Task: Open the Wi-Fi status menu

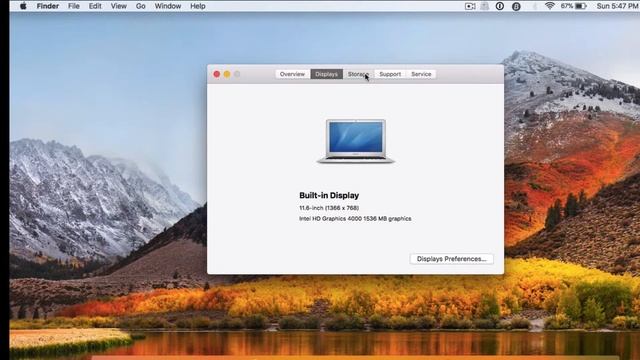Action: point(549,6)
